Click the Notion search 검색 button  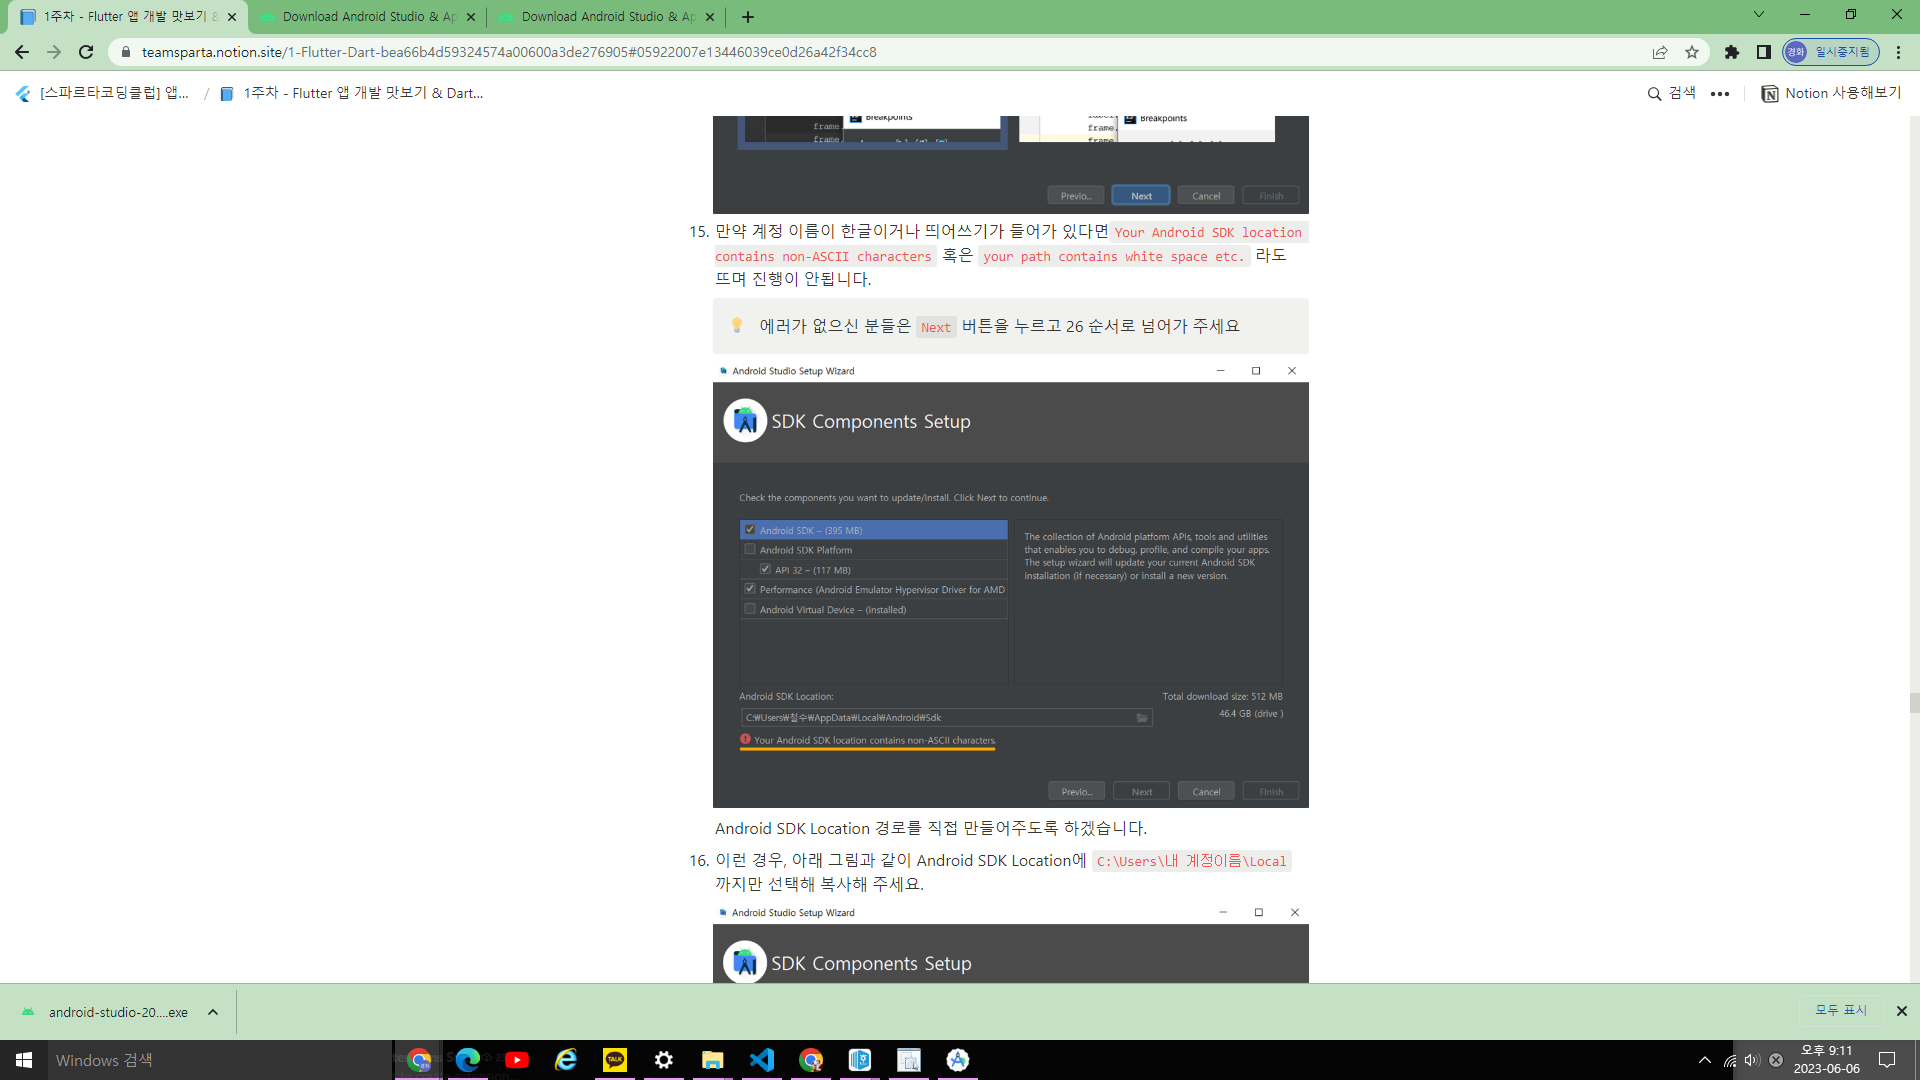point(1672,93)
